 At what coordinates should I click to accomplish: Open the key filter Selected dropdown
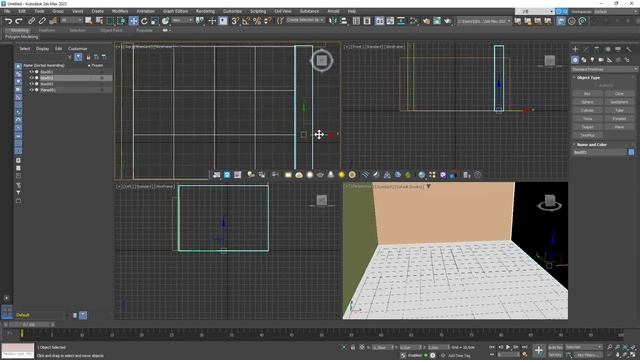pyautogui.click(x=584, y=347)
